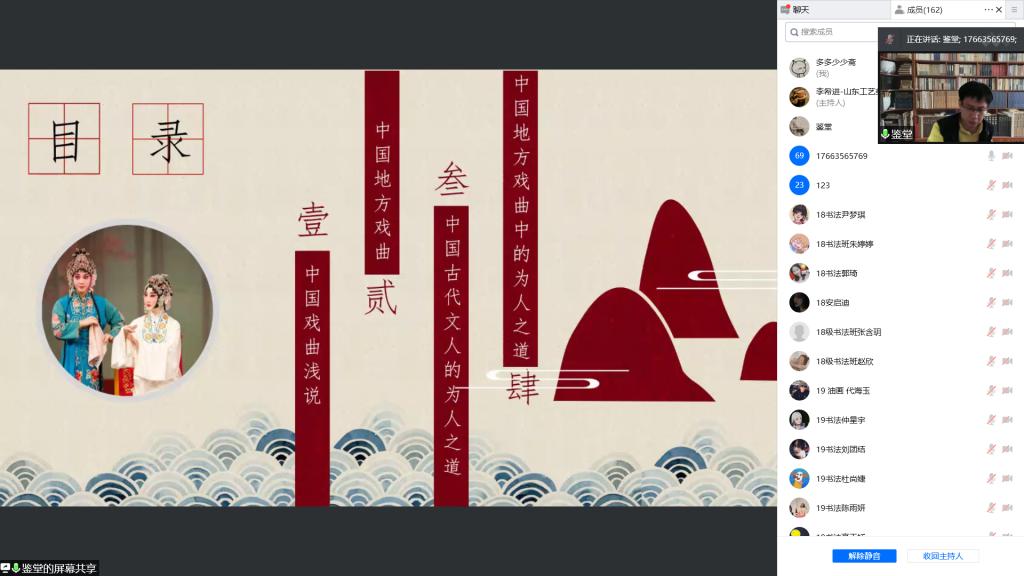The image size is (1024, 576).
Task: Click the blue 解除静音 unmute button
Action: point(864,556)
